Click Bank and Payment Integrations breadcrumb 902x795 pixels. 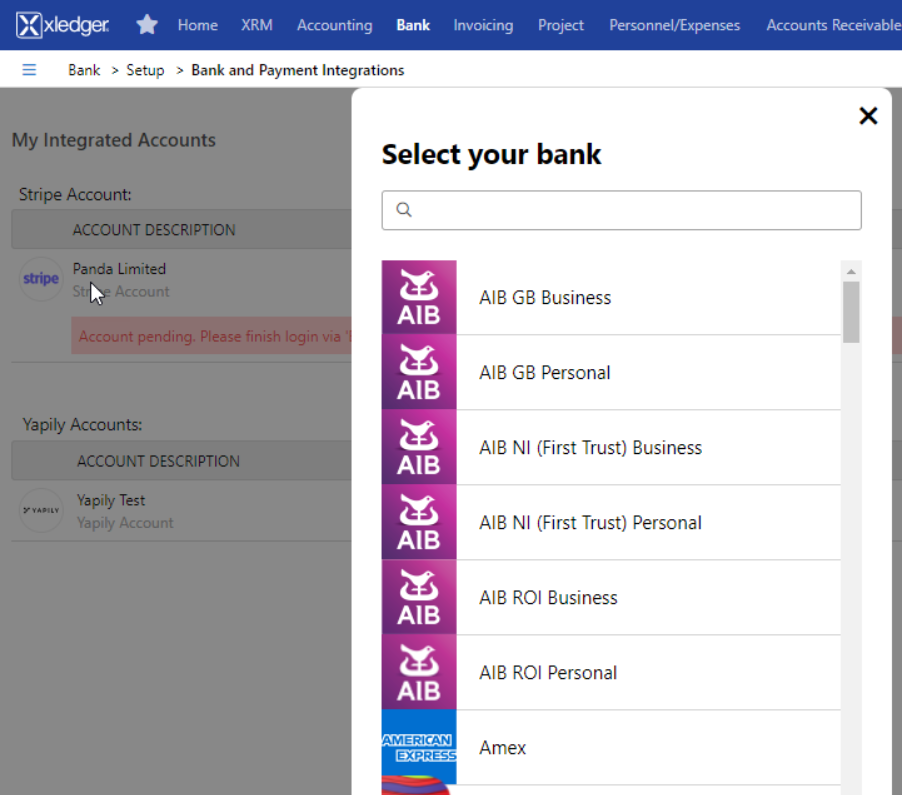click(297, 70)
